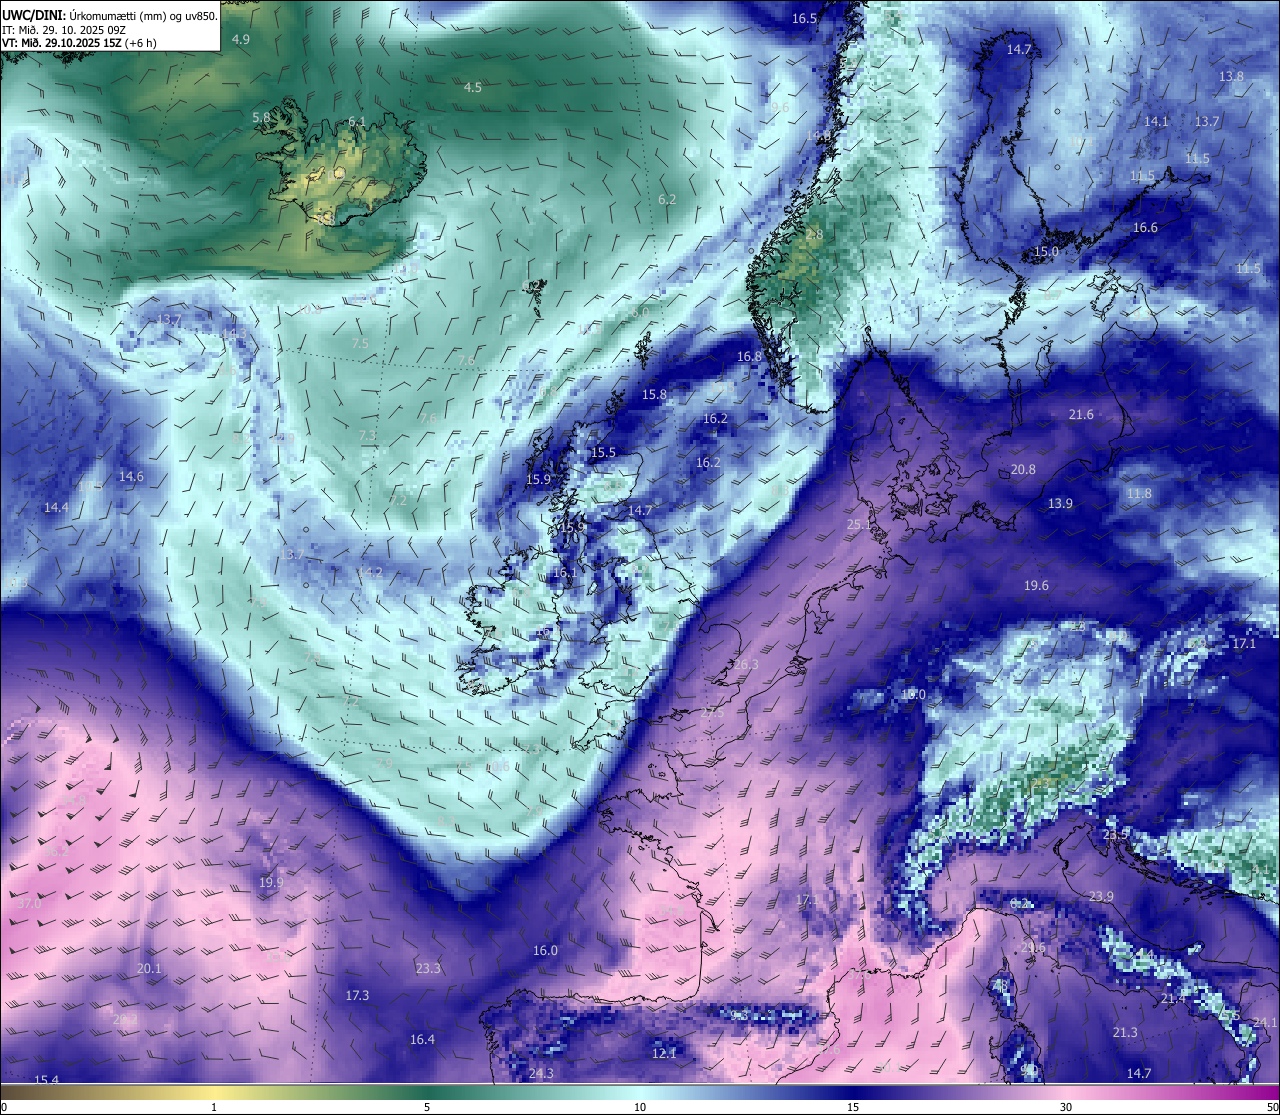Click the 6.2 value on the map
This screenshot has height=1115, width=1280.
(x=667, y=200)
